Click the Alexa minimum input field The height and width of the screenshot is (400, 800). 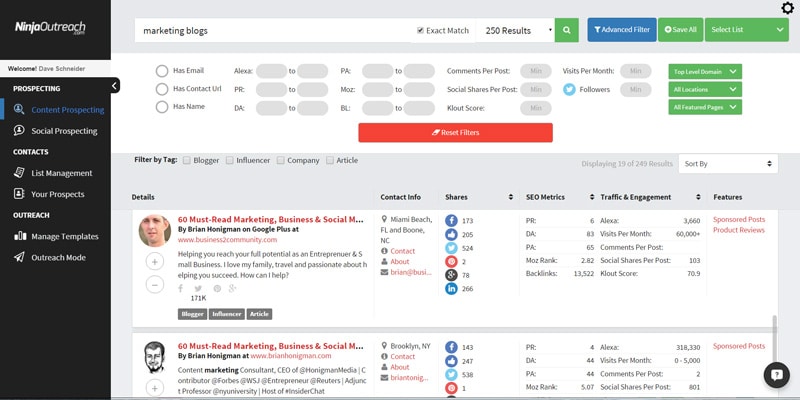[271, 71]
